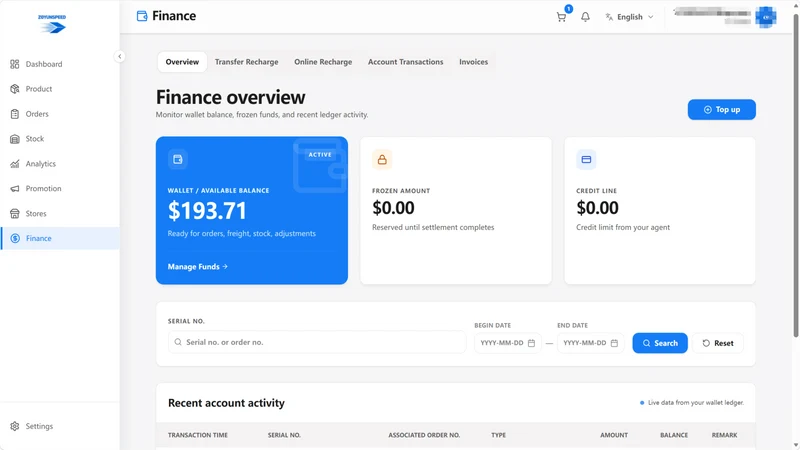Click the Stock sidebar icon
This screenshot has height=450, width=800.
[15, 139]
